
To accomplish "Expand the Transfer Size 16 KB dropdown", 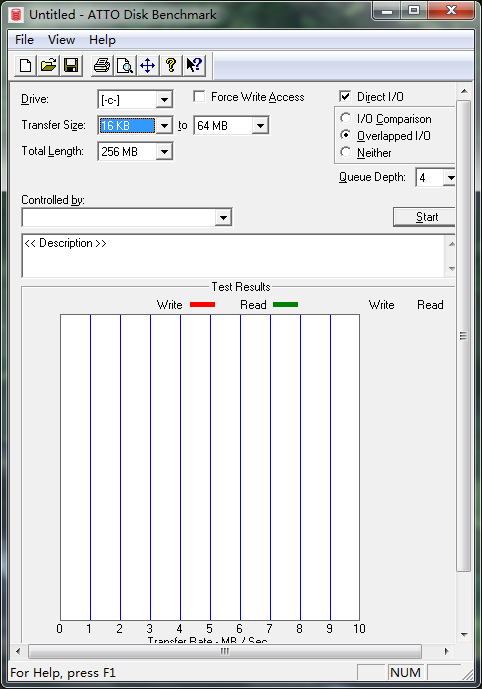I will (x=164, y=126).
